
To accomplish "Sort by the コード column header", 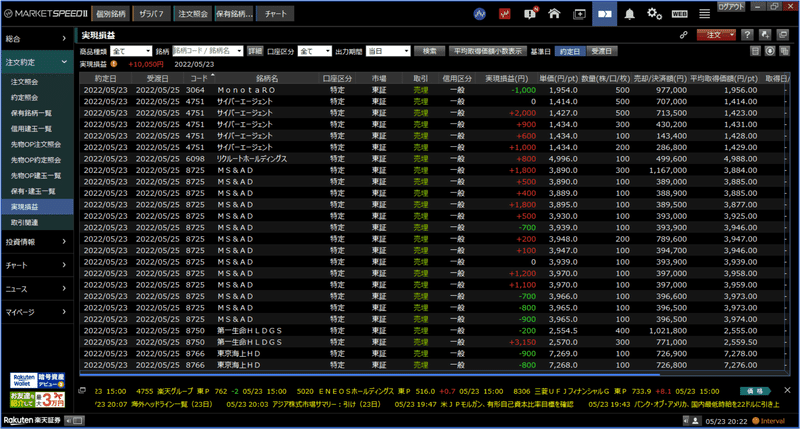I will tap(199, 78).
